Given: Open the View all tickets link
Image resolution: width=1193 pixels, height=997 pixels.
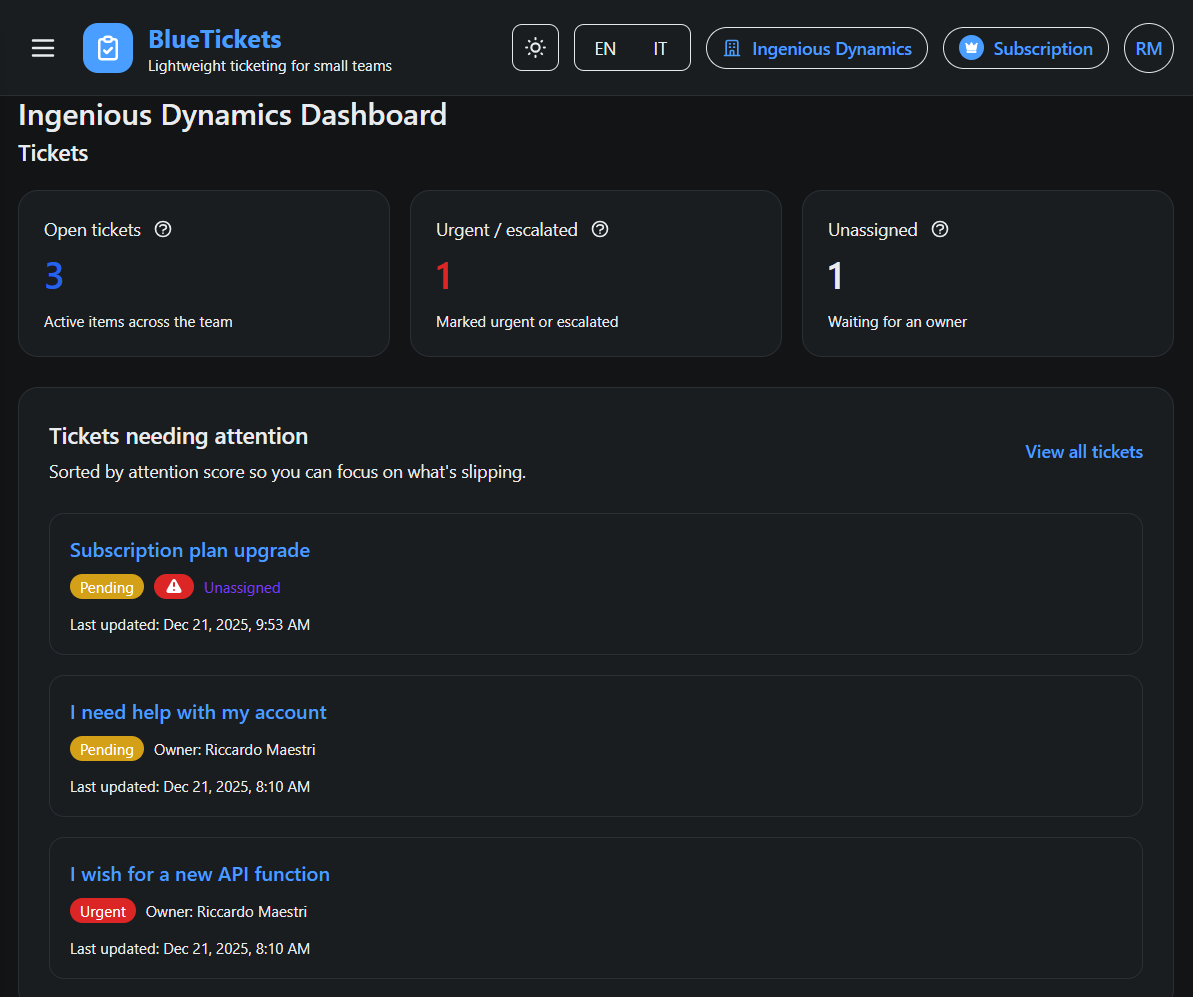Looking at the screenshot, I should point(1083,452).
